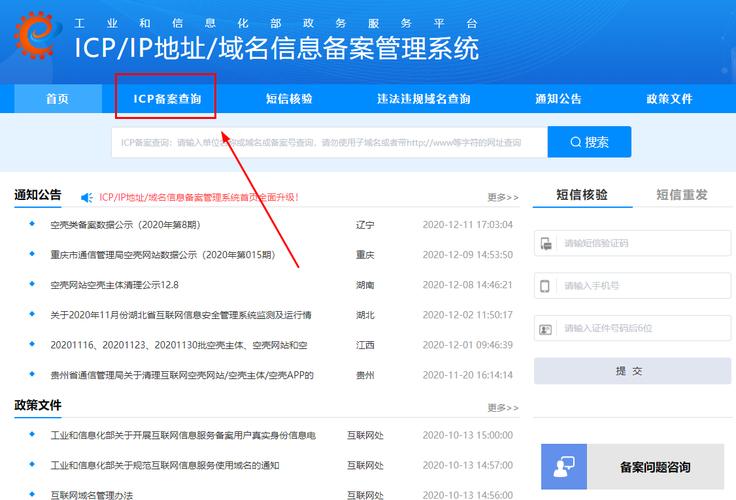Image resolution: width=736 pixels, height=500 pixels.
Task: Click the date 2020-12-09 14:53:50
Action: [x=468, y=255]
